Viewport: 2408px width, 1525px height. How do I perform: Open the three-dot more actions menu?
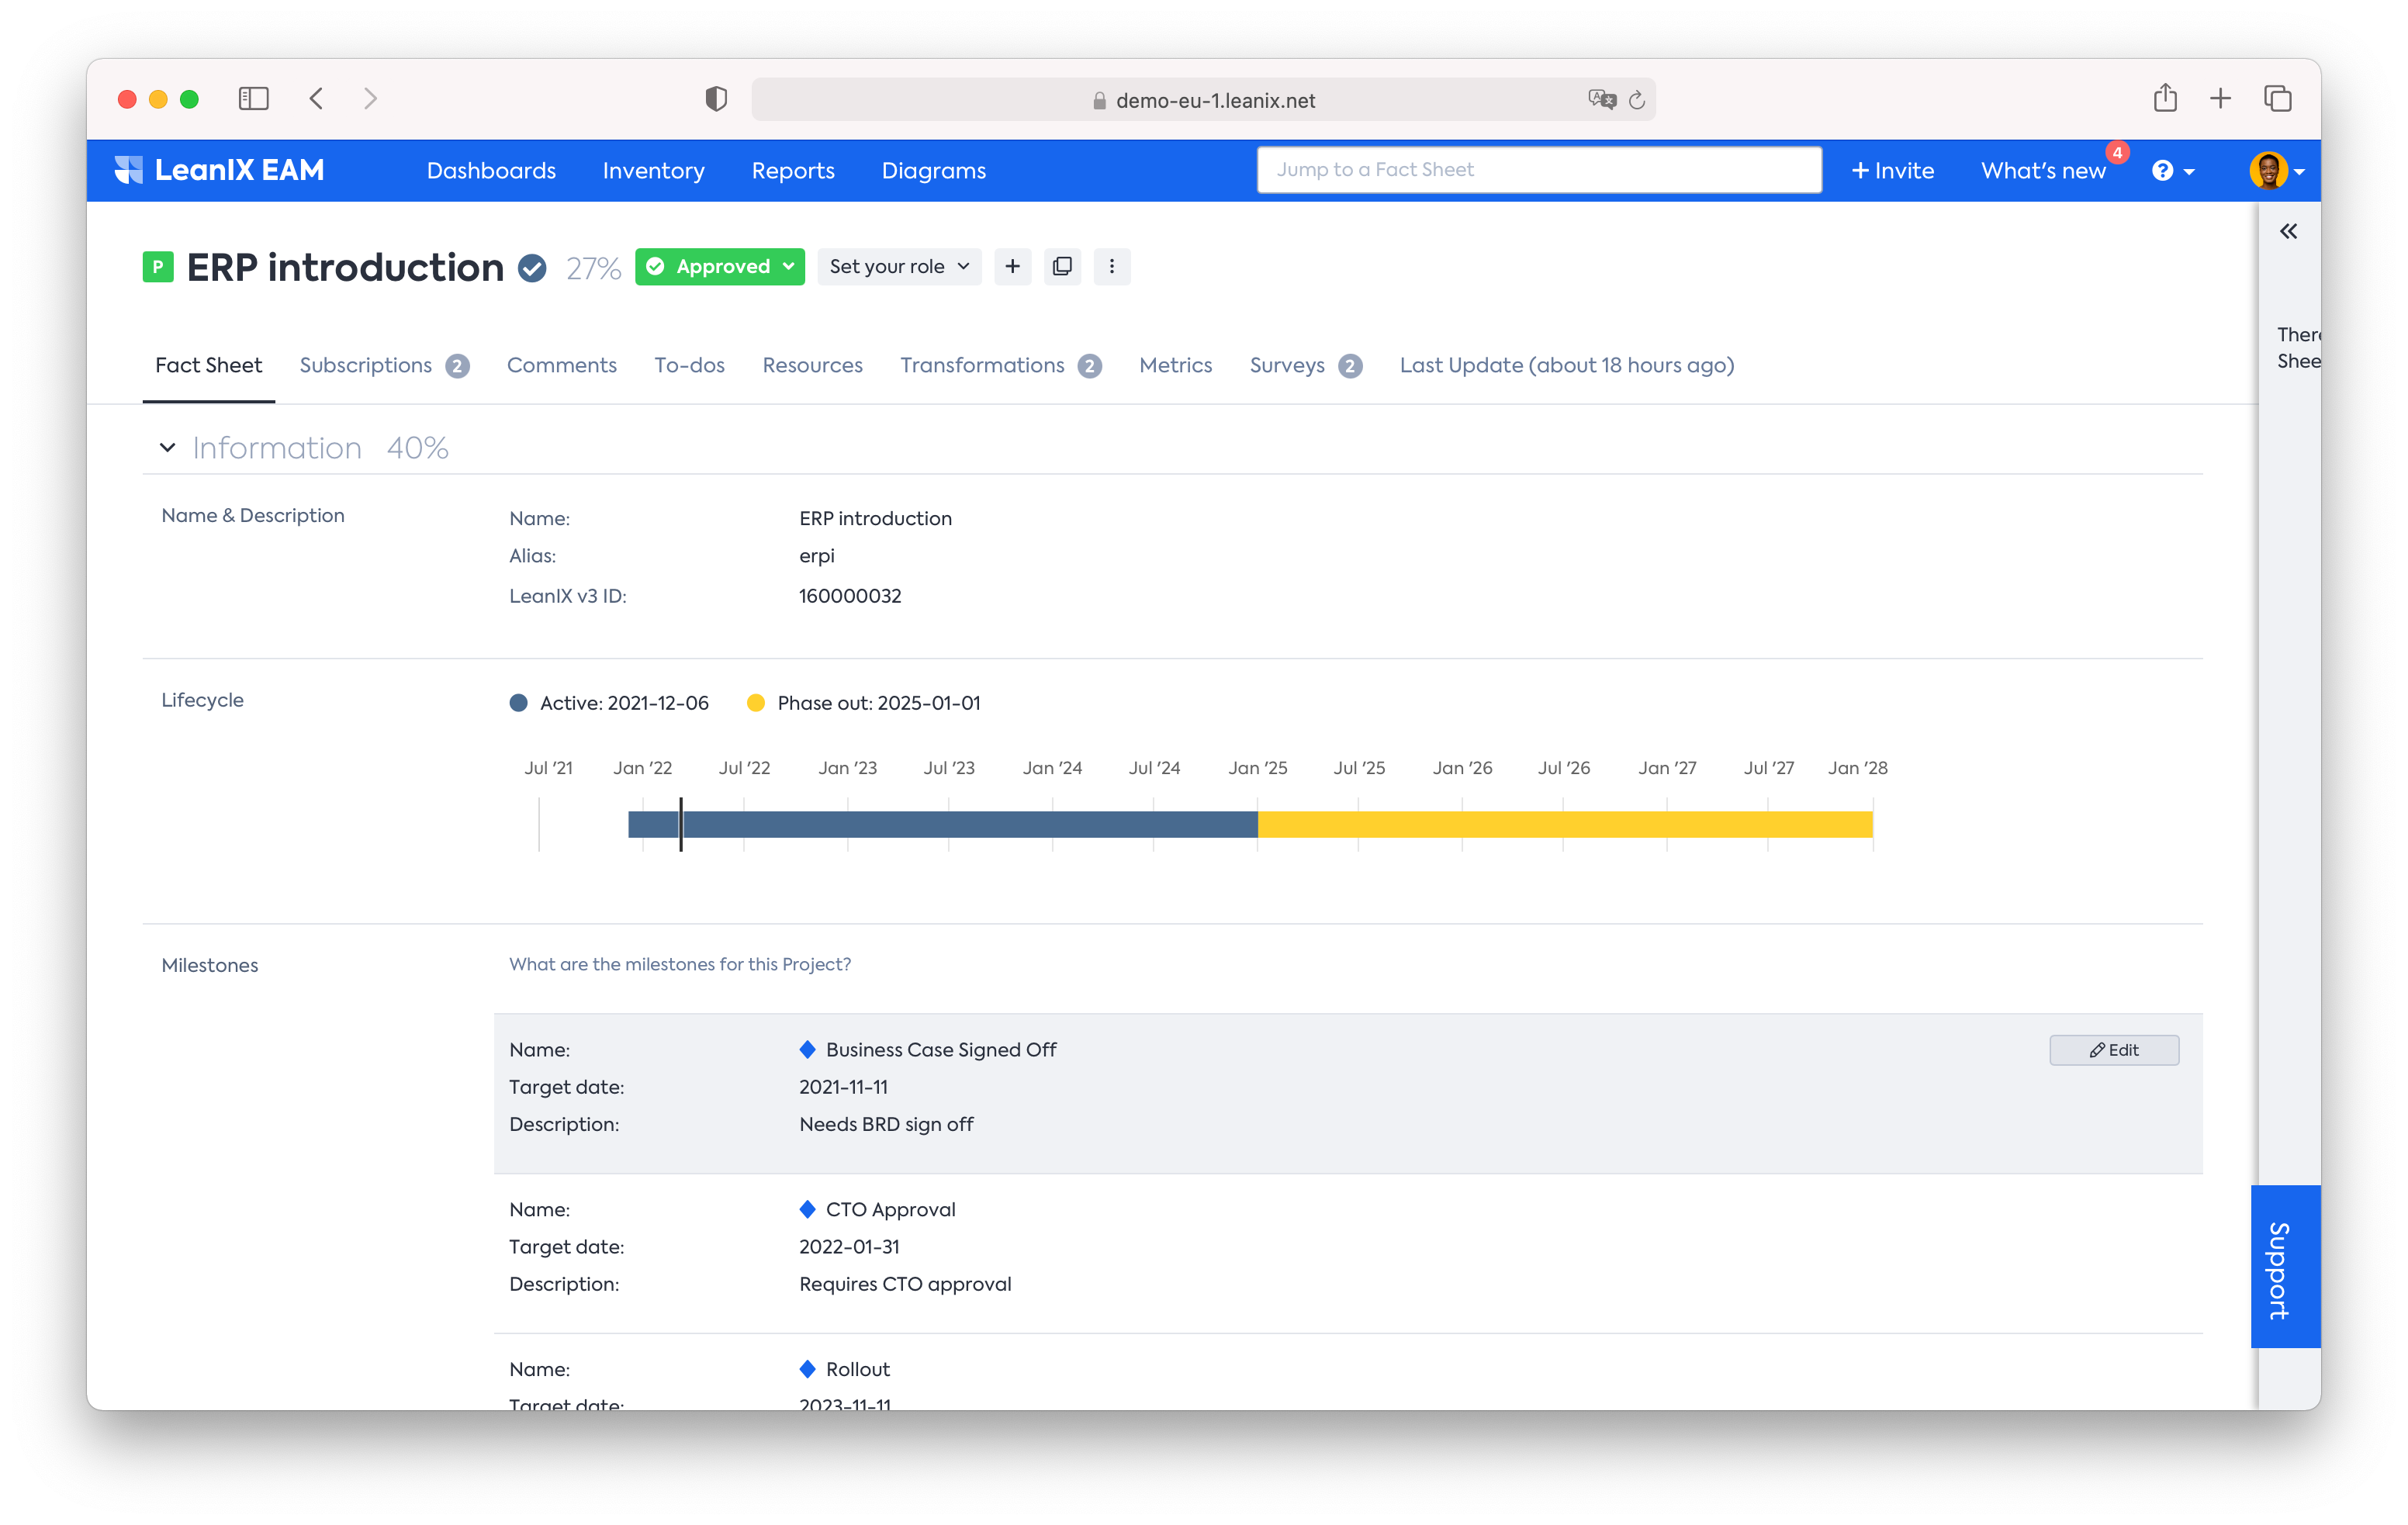tap(1111, 266)
